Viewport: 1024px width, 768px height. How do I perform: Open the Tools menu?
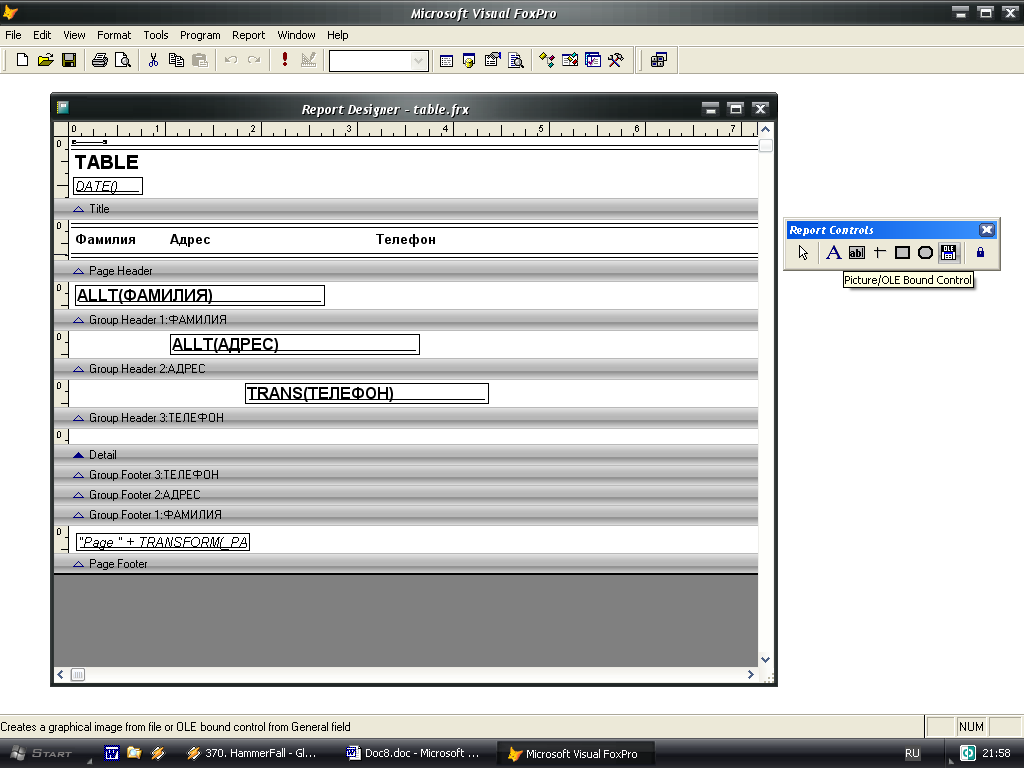click(155, 35)
